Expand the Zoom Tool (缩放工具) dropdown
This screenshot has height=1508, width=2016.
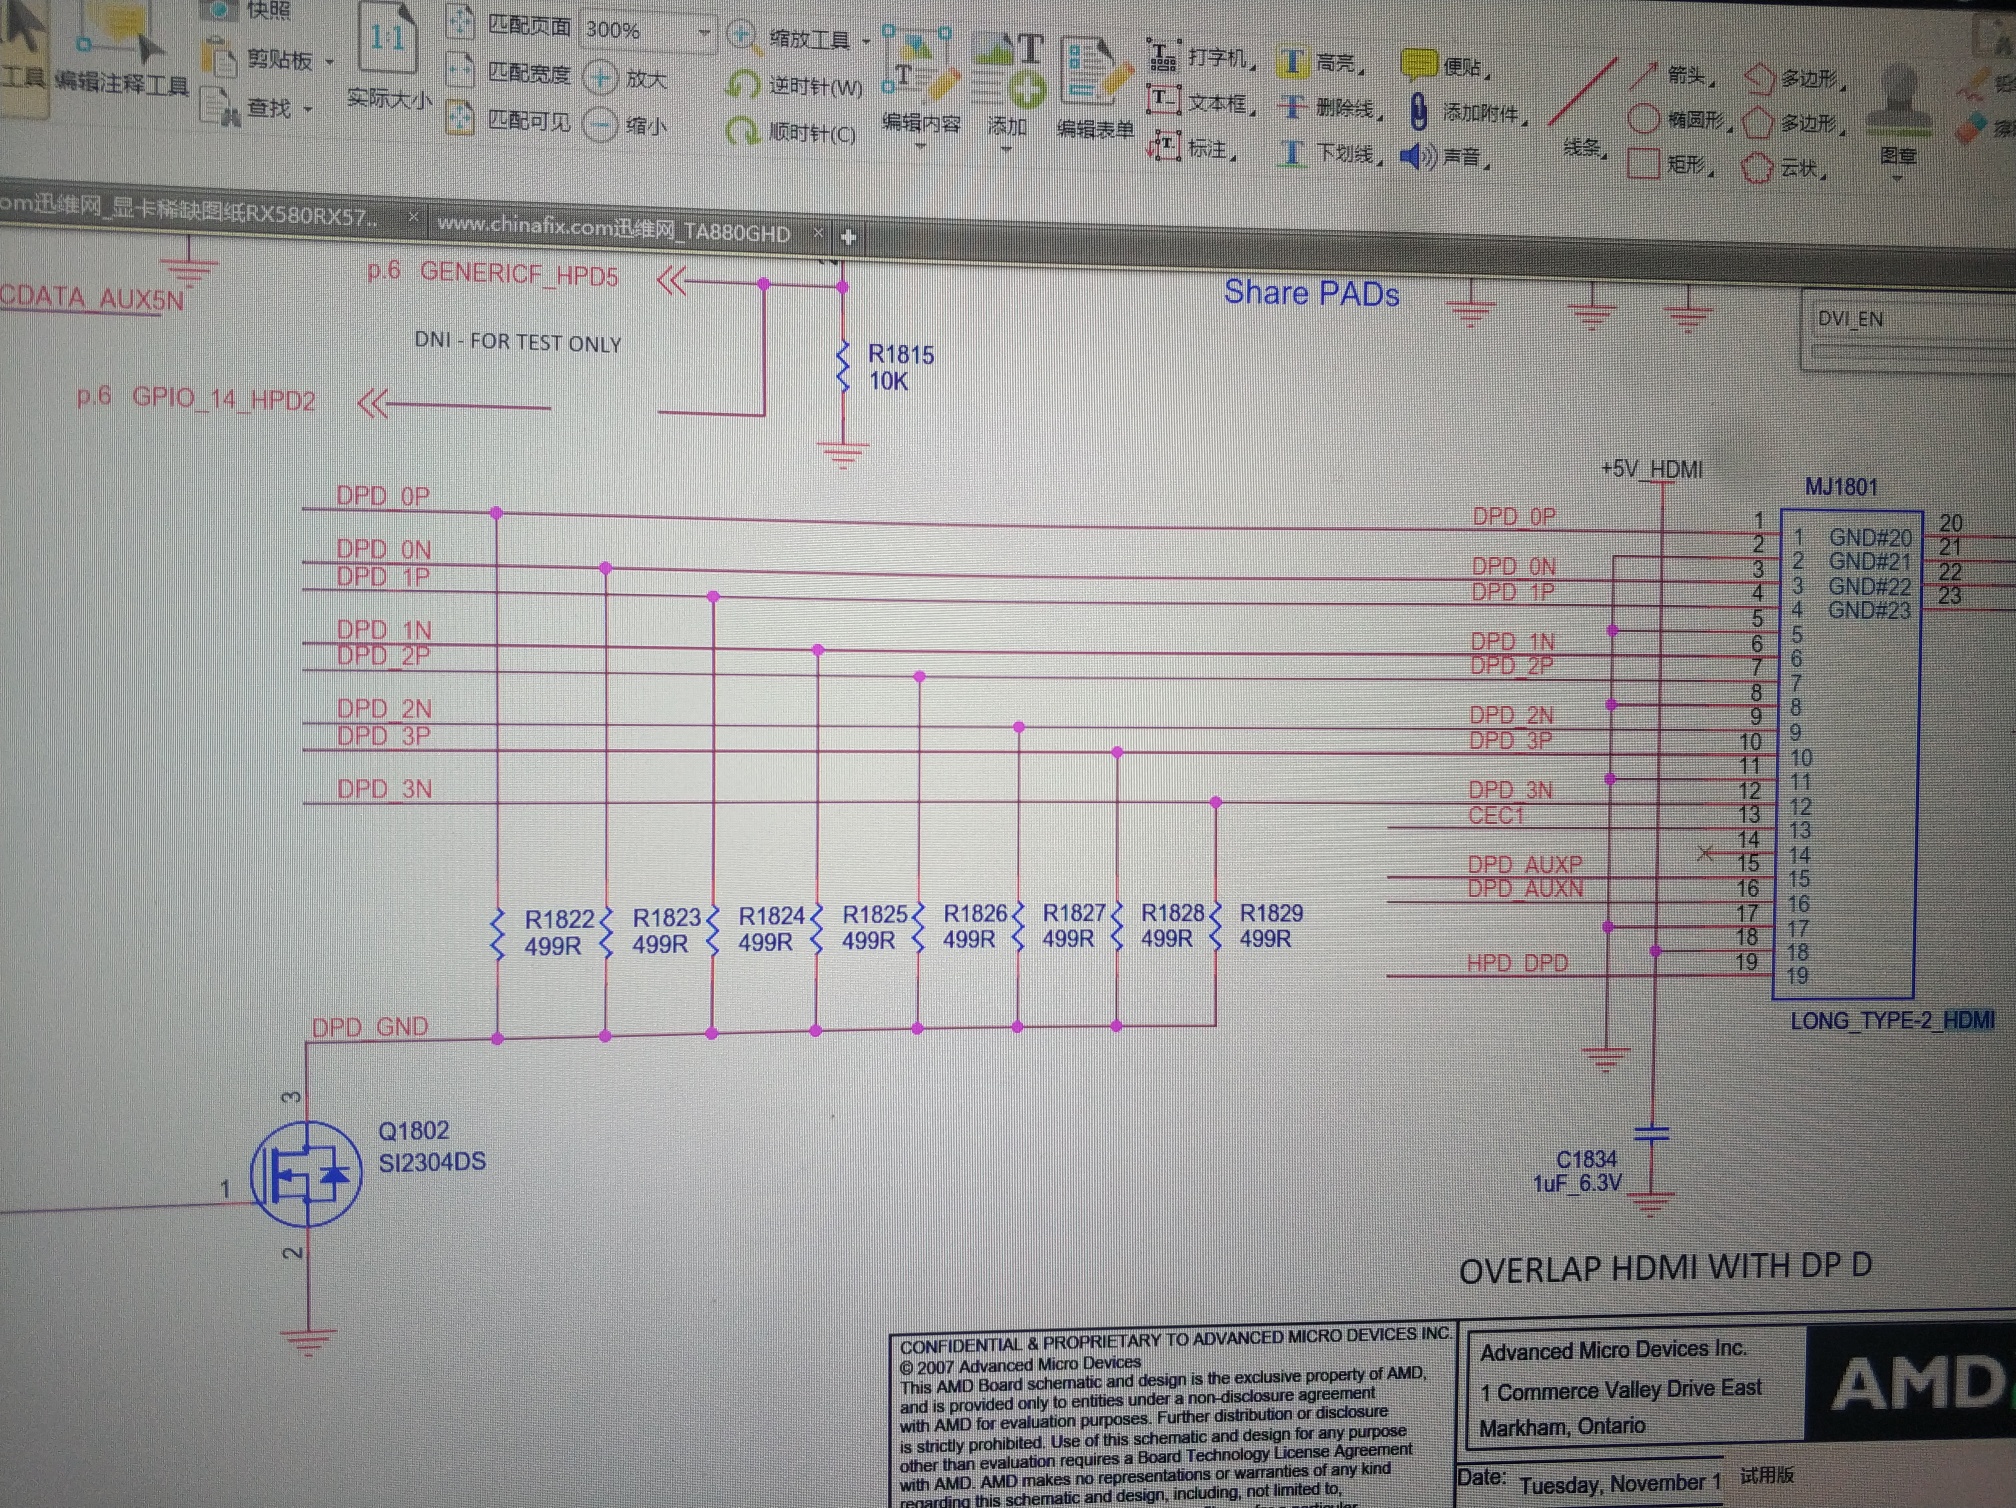click(866, 41)
